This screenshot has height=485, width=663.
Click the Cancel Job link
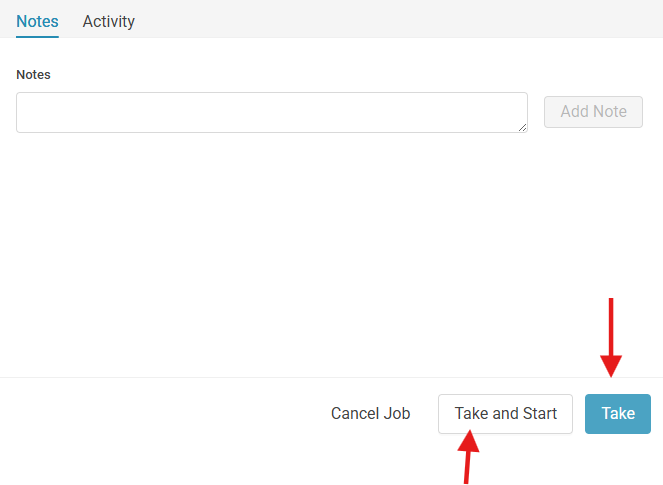coord(370,414)
